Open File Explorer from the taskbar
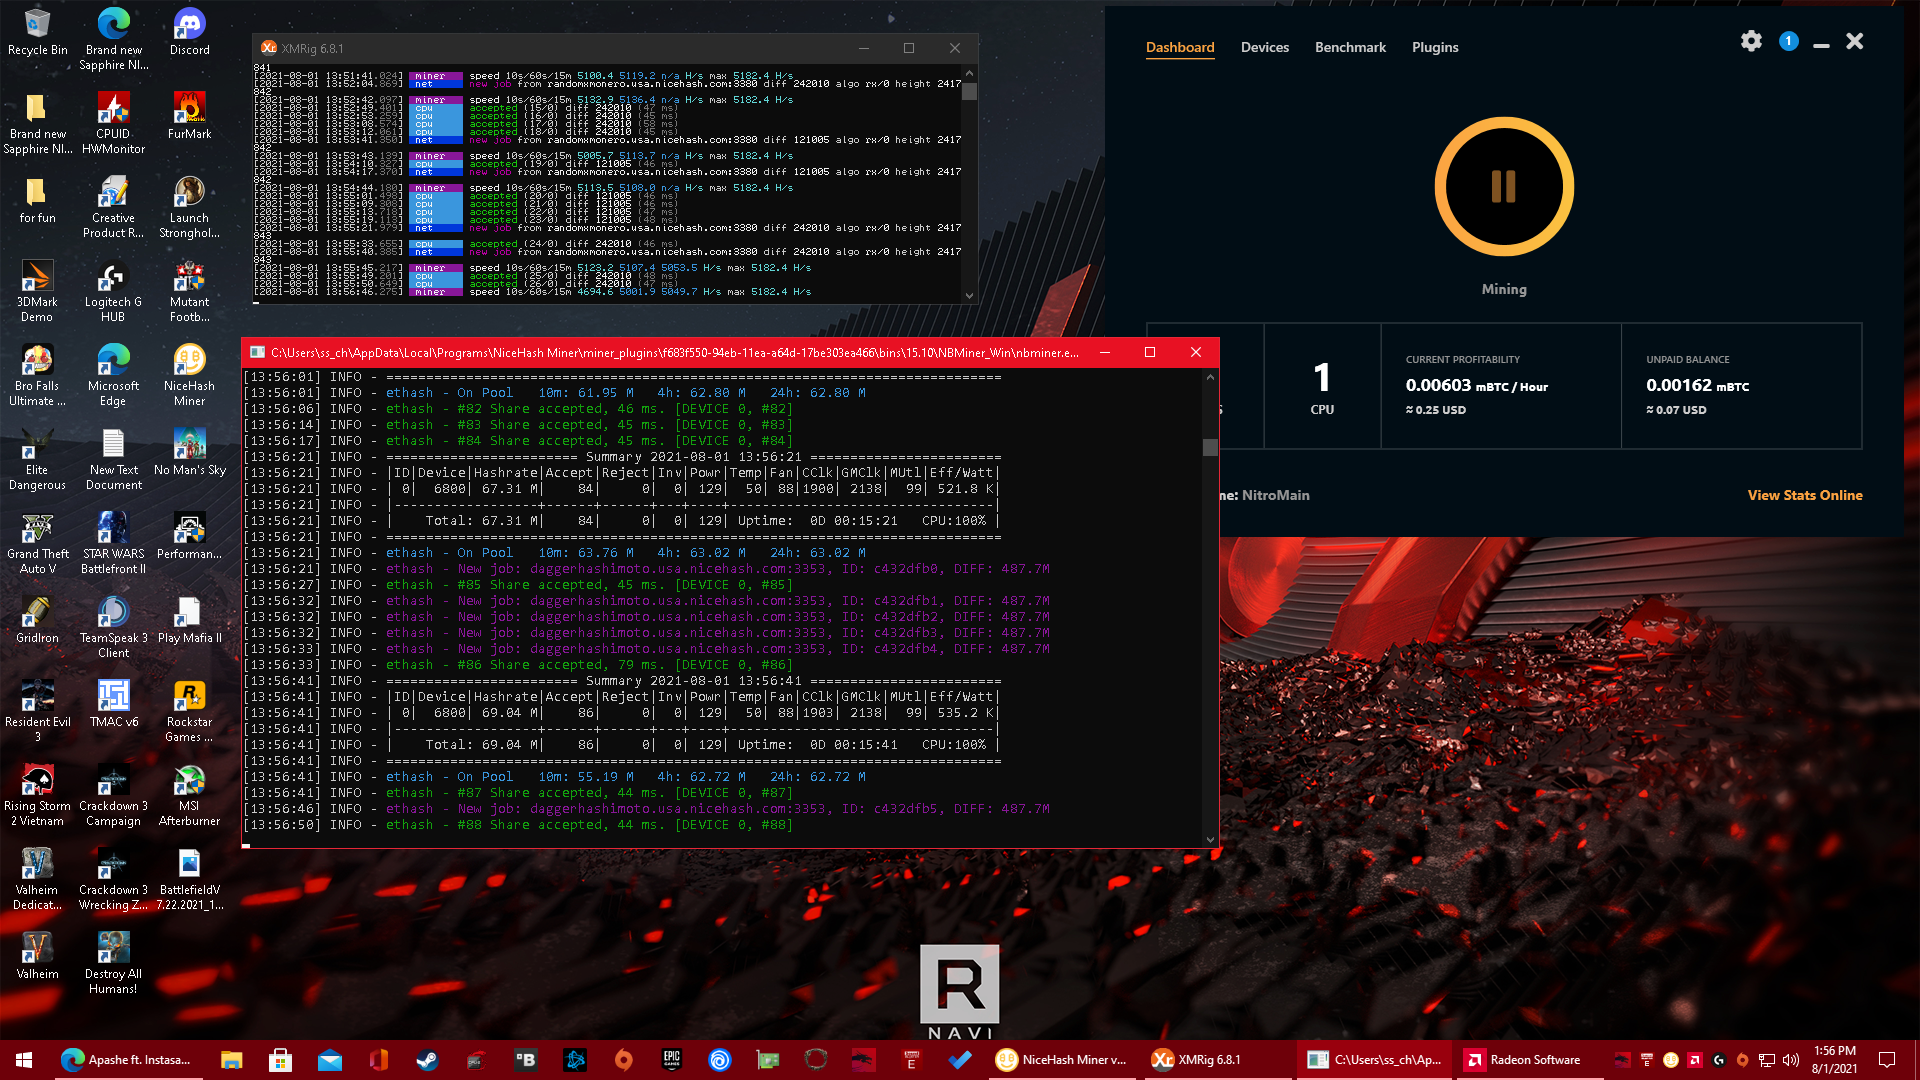 [232, 1060]
